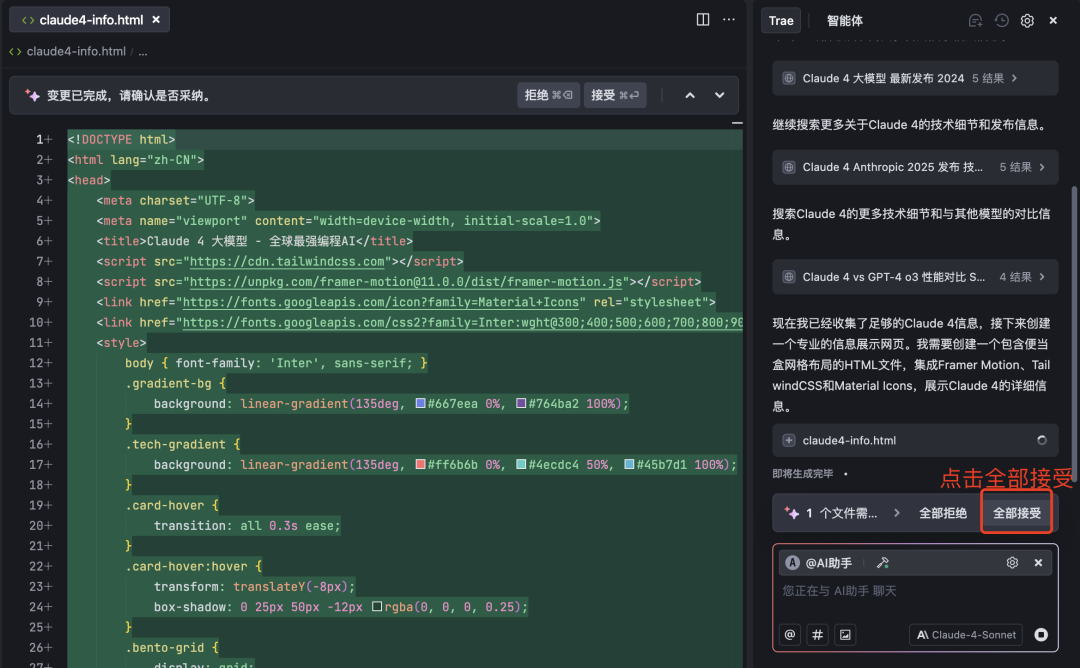This screenshot has width=1080, height=668.
Task: Click the sparkle icon beside 1 个文件需
Action: coord(792,513)
